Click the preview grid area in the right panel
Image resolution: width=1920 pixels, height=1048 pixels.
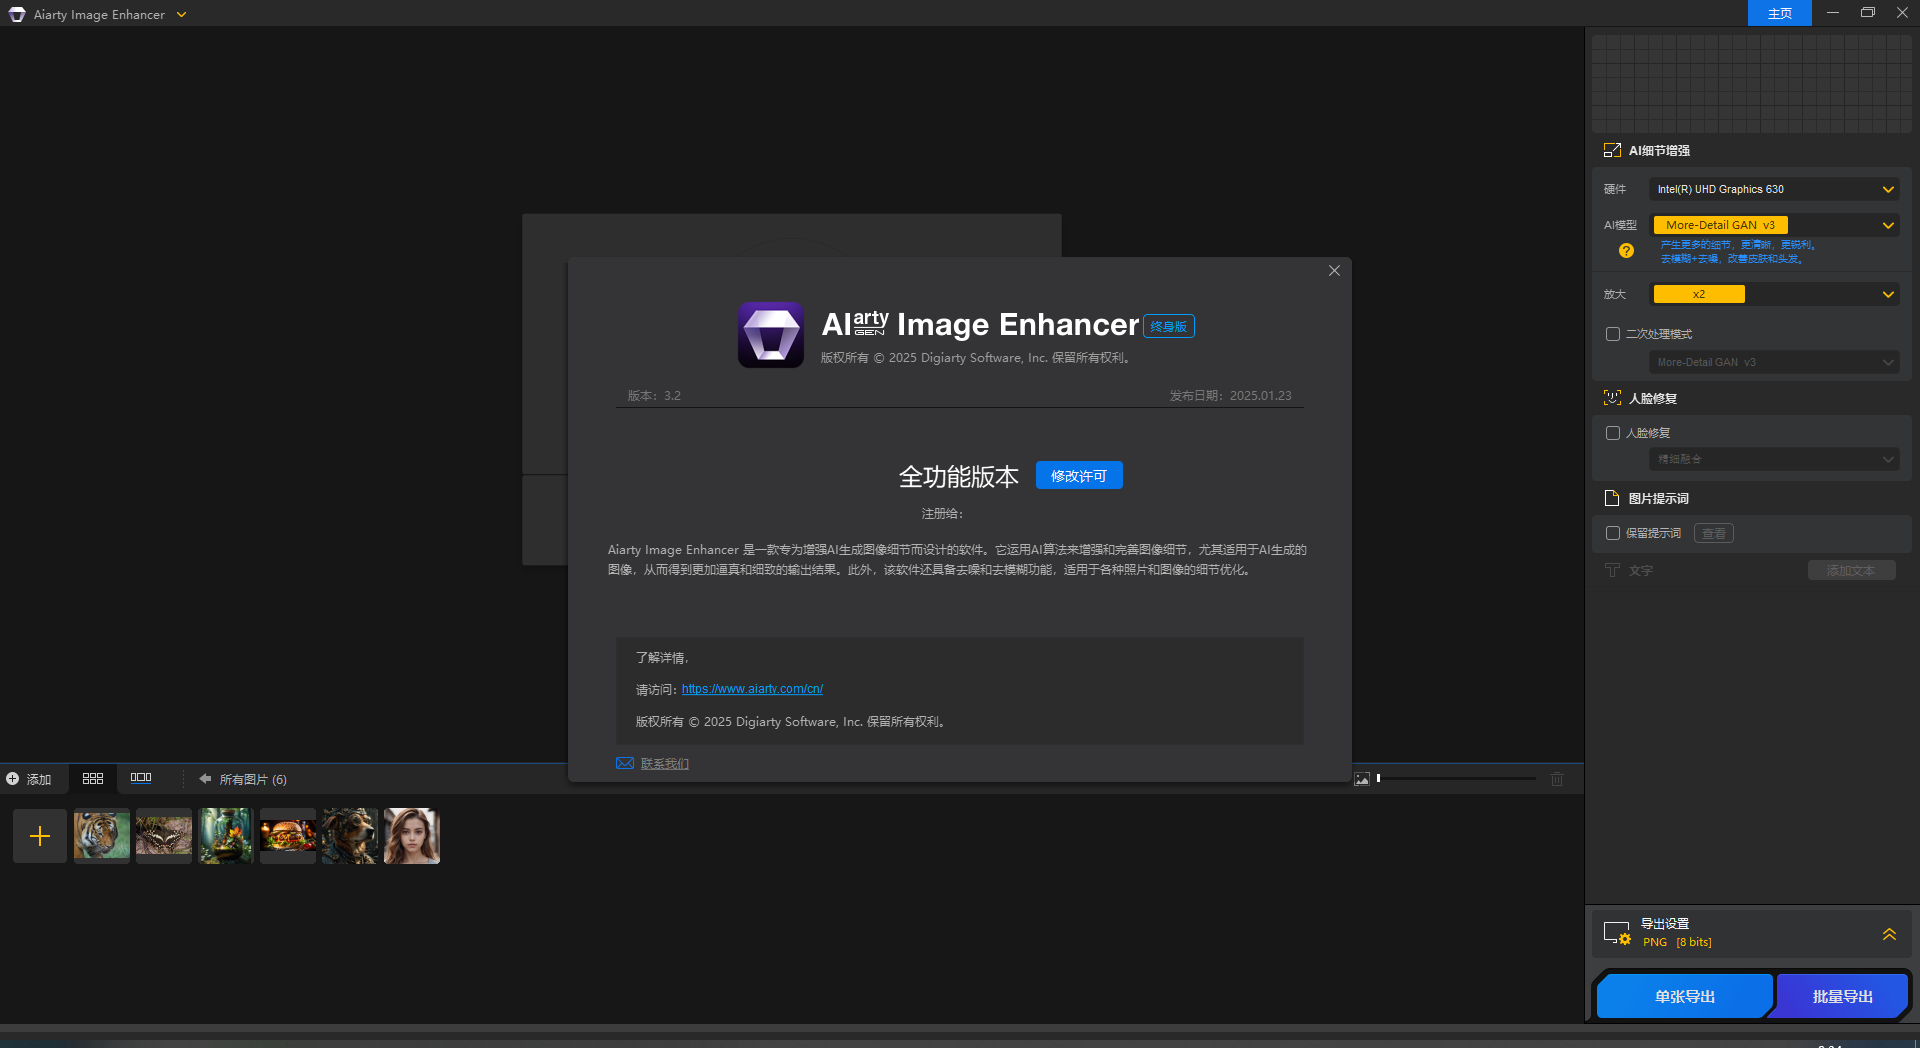click(1751, 84)
